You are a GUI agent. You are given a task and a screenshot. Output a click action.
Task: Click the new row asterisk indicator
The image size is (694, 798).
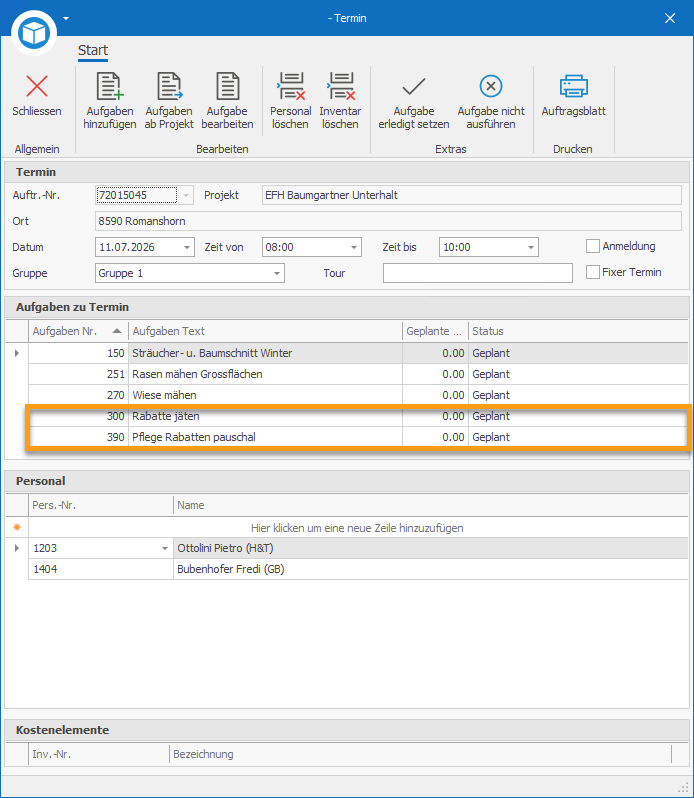(17, 528)
